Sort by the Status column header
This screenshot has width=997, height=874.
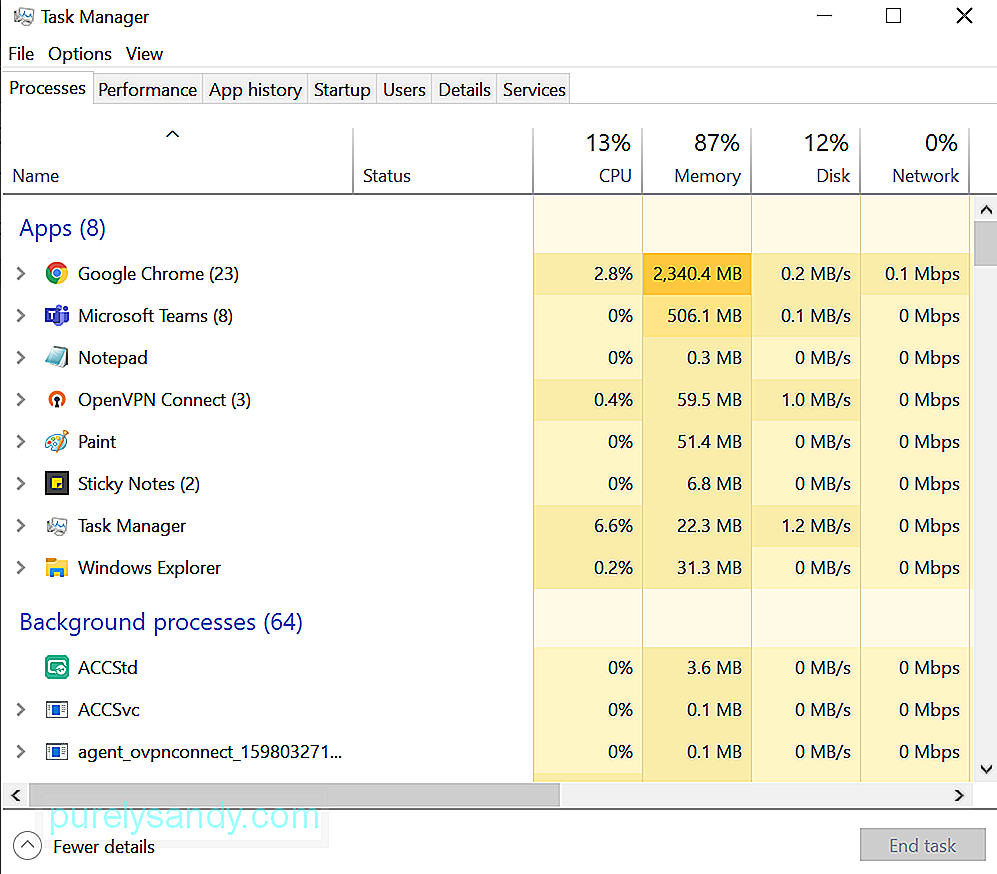[443, 161]
